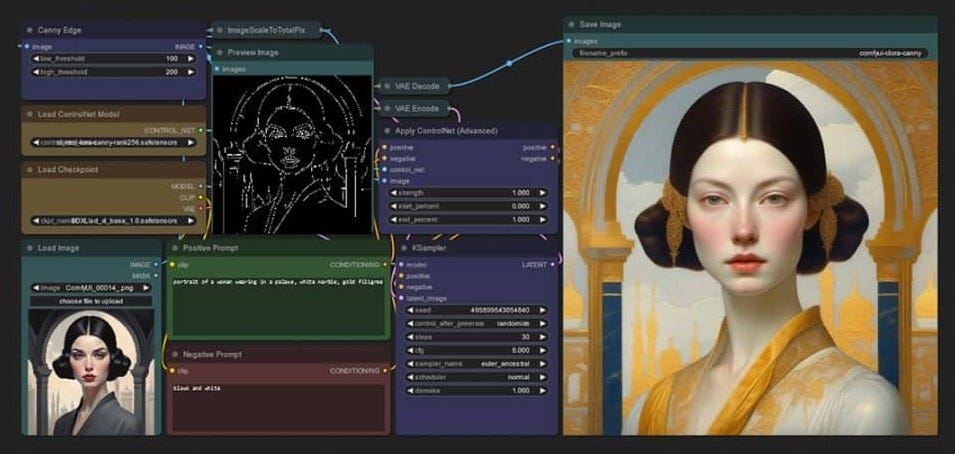The image size is (955, 454).
Task: Collapse the Save Image node title dot
Action: [571, 24]
